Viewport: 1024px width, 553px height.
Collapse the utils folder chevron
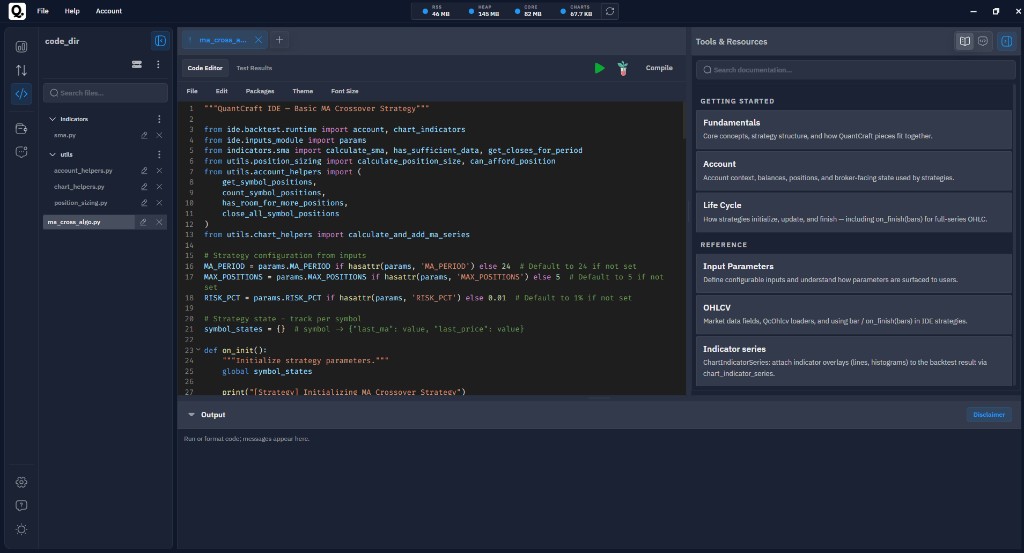52,155
